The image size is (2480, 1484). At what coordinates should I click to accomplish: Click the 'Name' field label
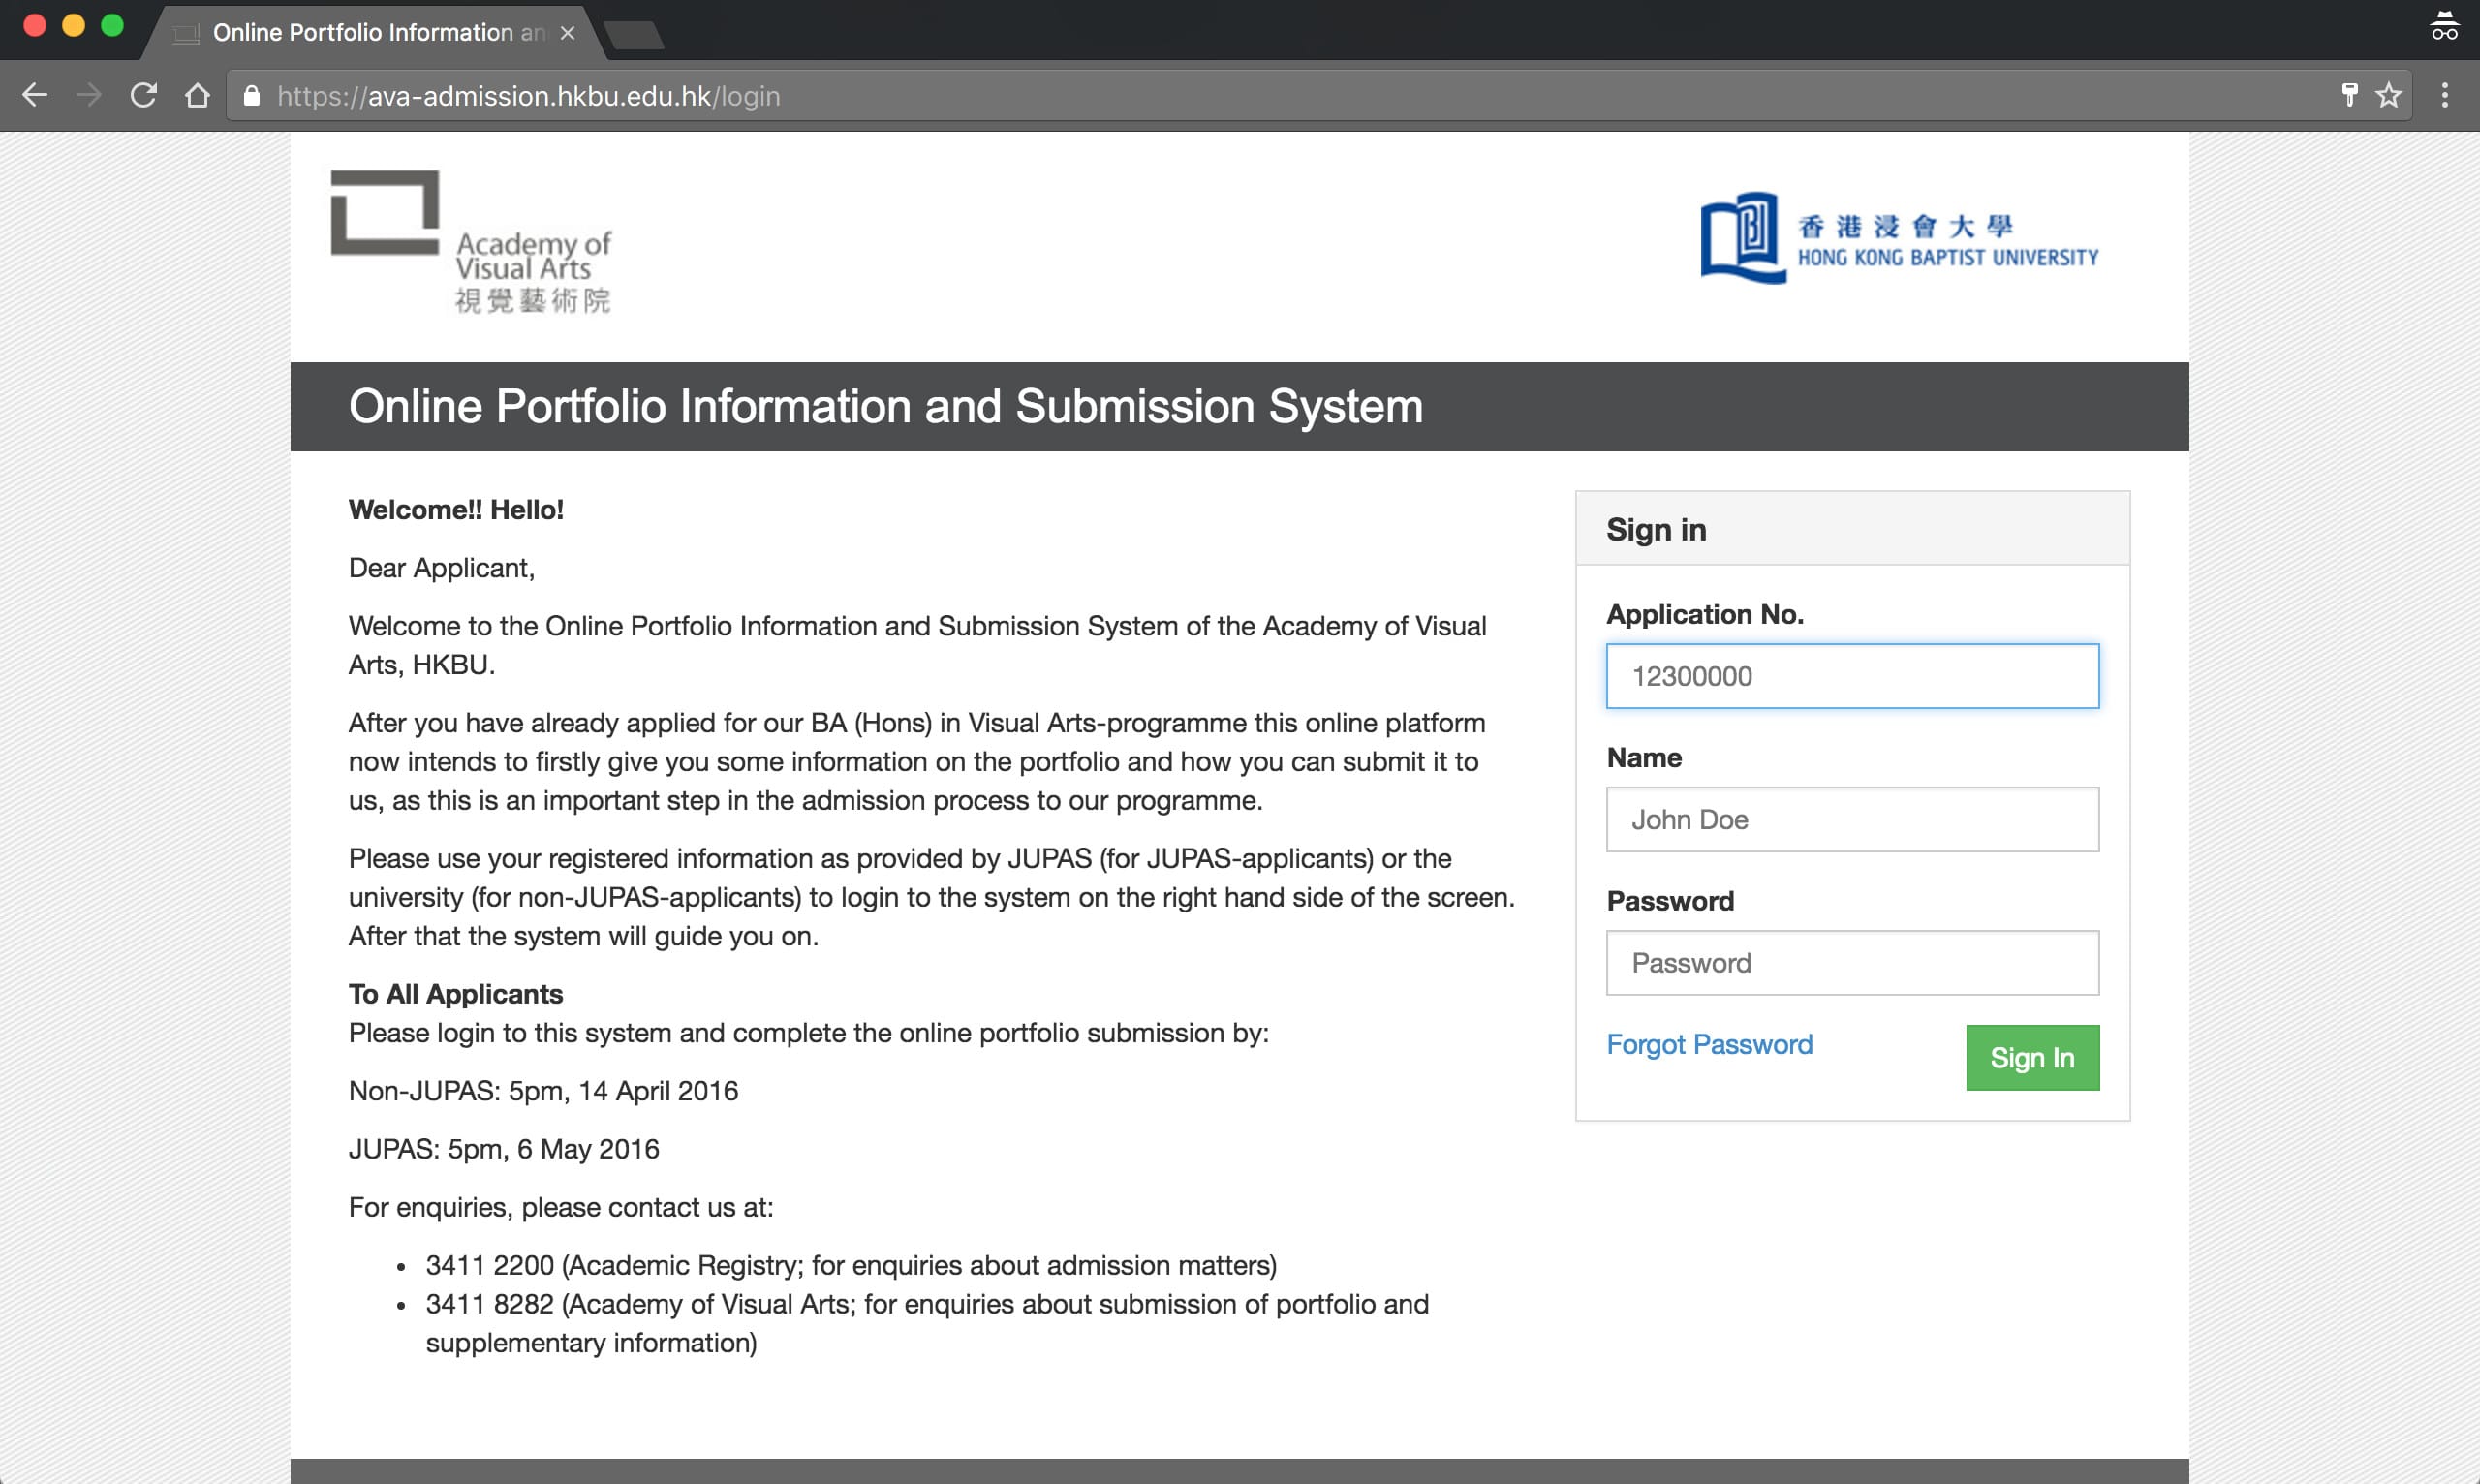[x=1644, y=758]
